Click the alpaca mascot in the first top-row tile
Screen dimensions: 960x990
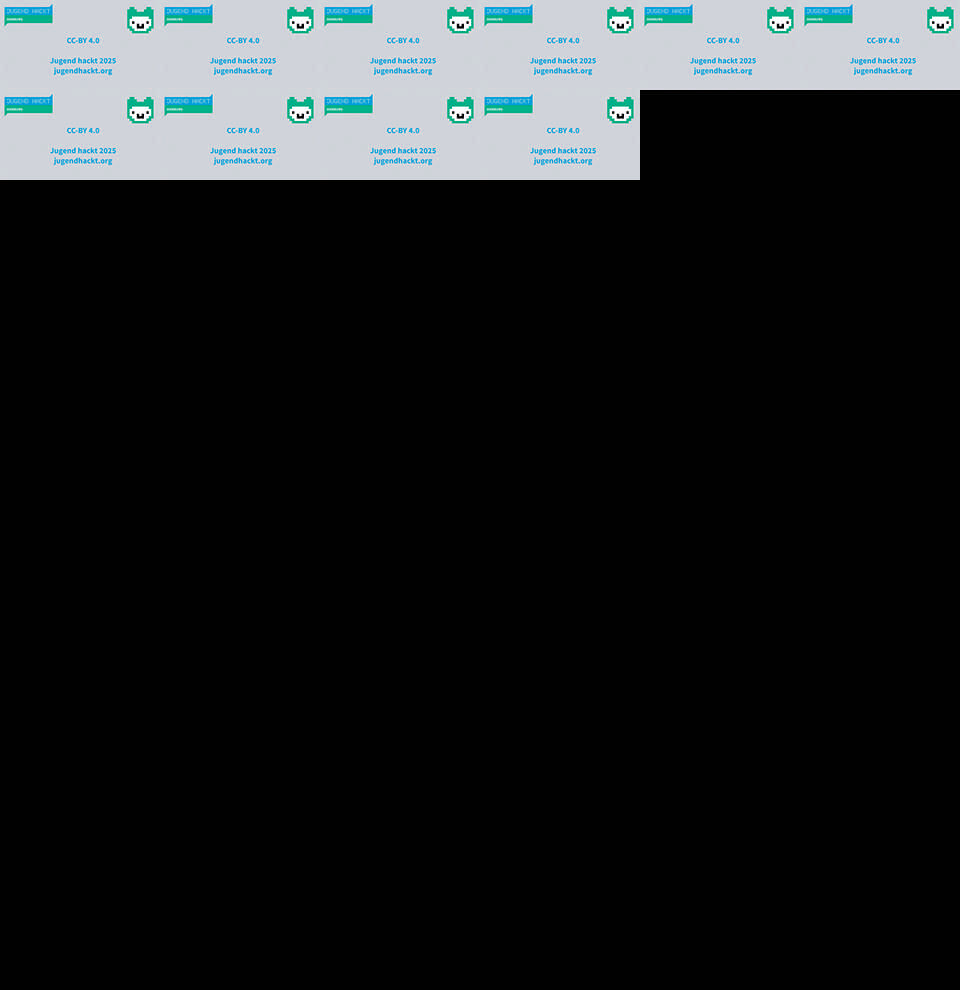140,21
